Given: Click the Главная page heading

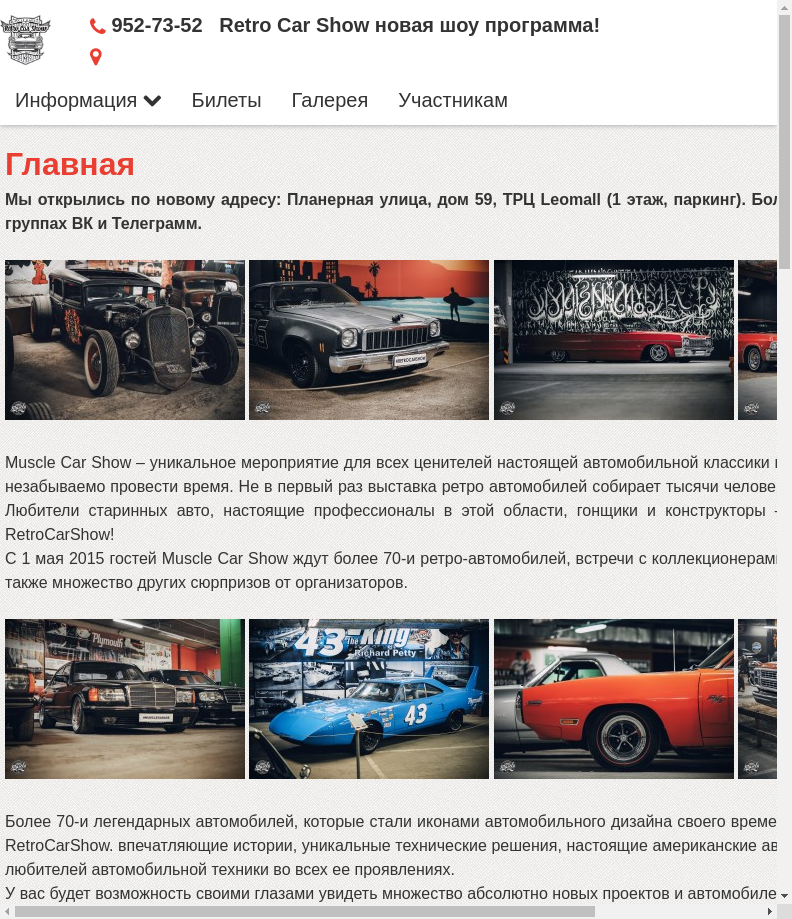Looking at the screenshot, I should 70,164.
